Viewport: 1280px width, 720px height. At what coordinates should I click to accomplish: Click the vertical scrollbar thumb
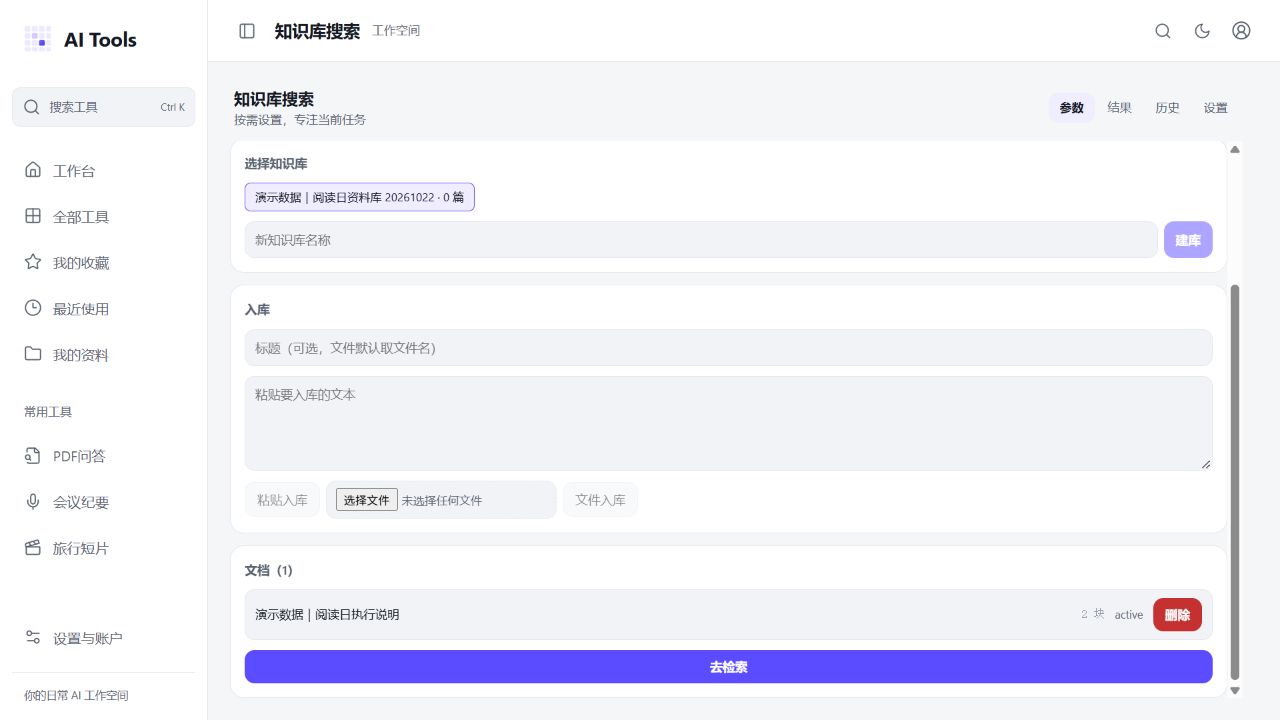1235,481
